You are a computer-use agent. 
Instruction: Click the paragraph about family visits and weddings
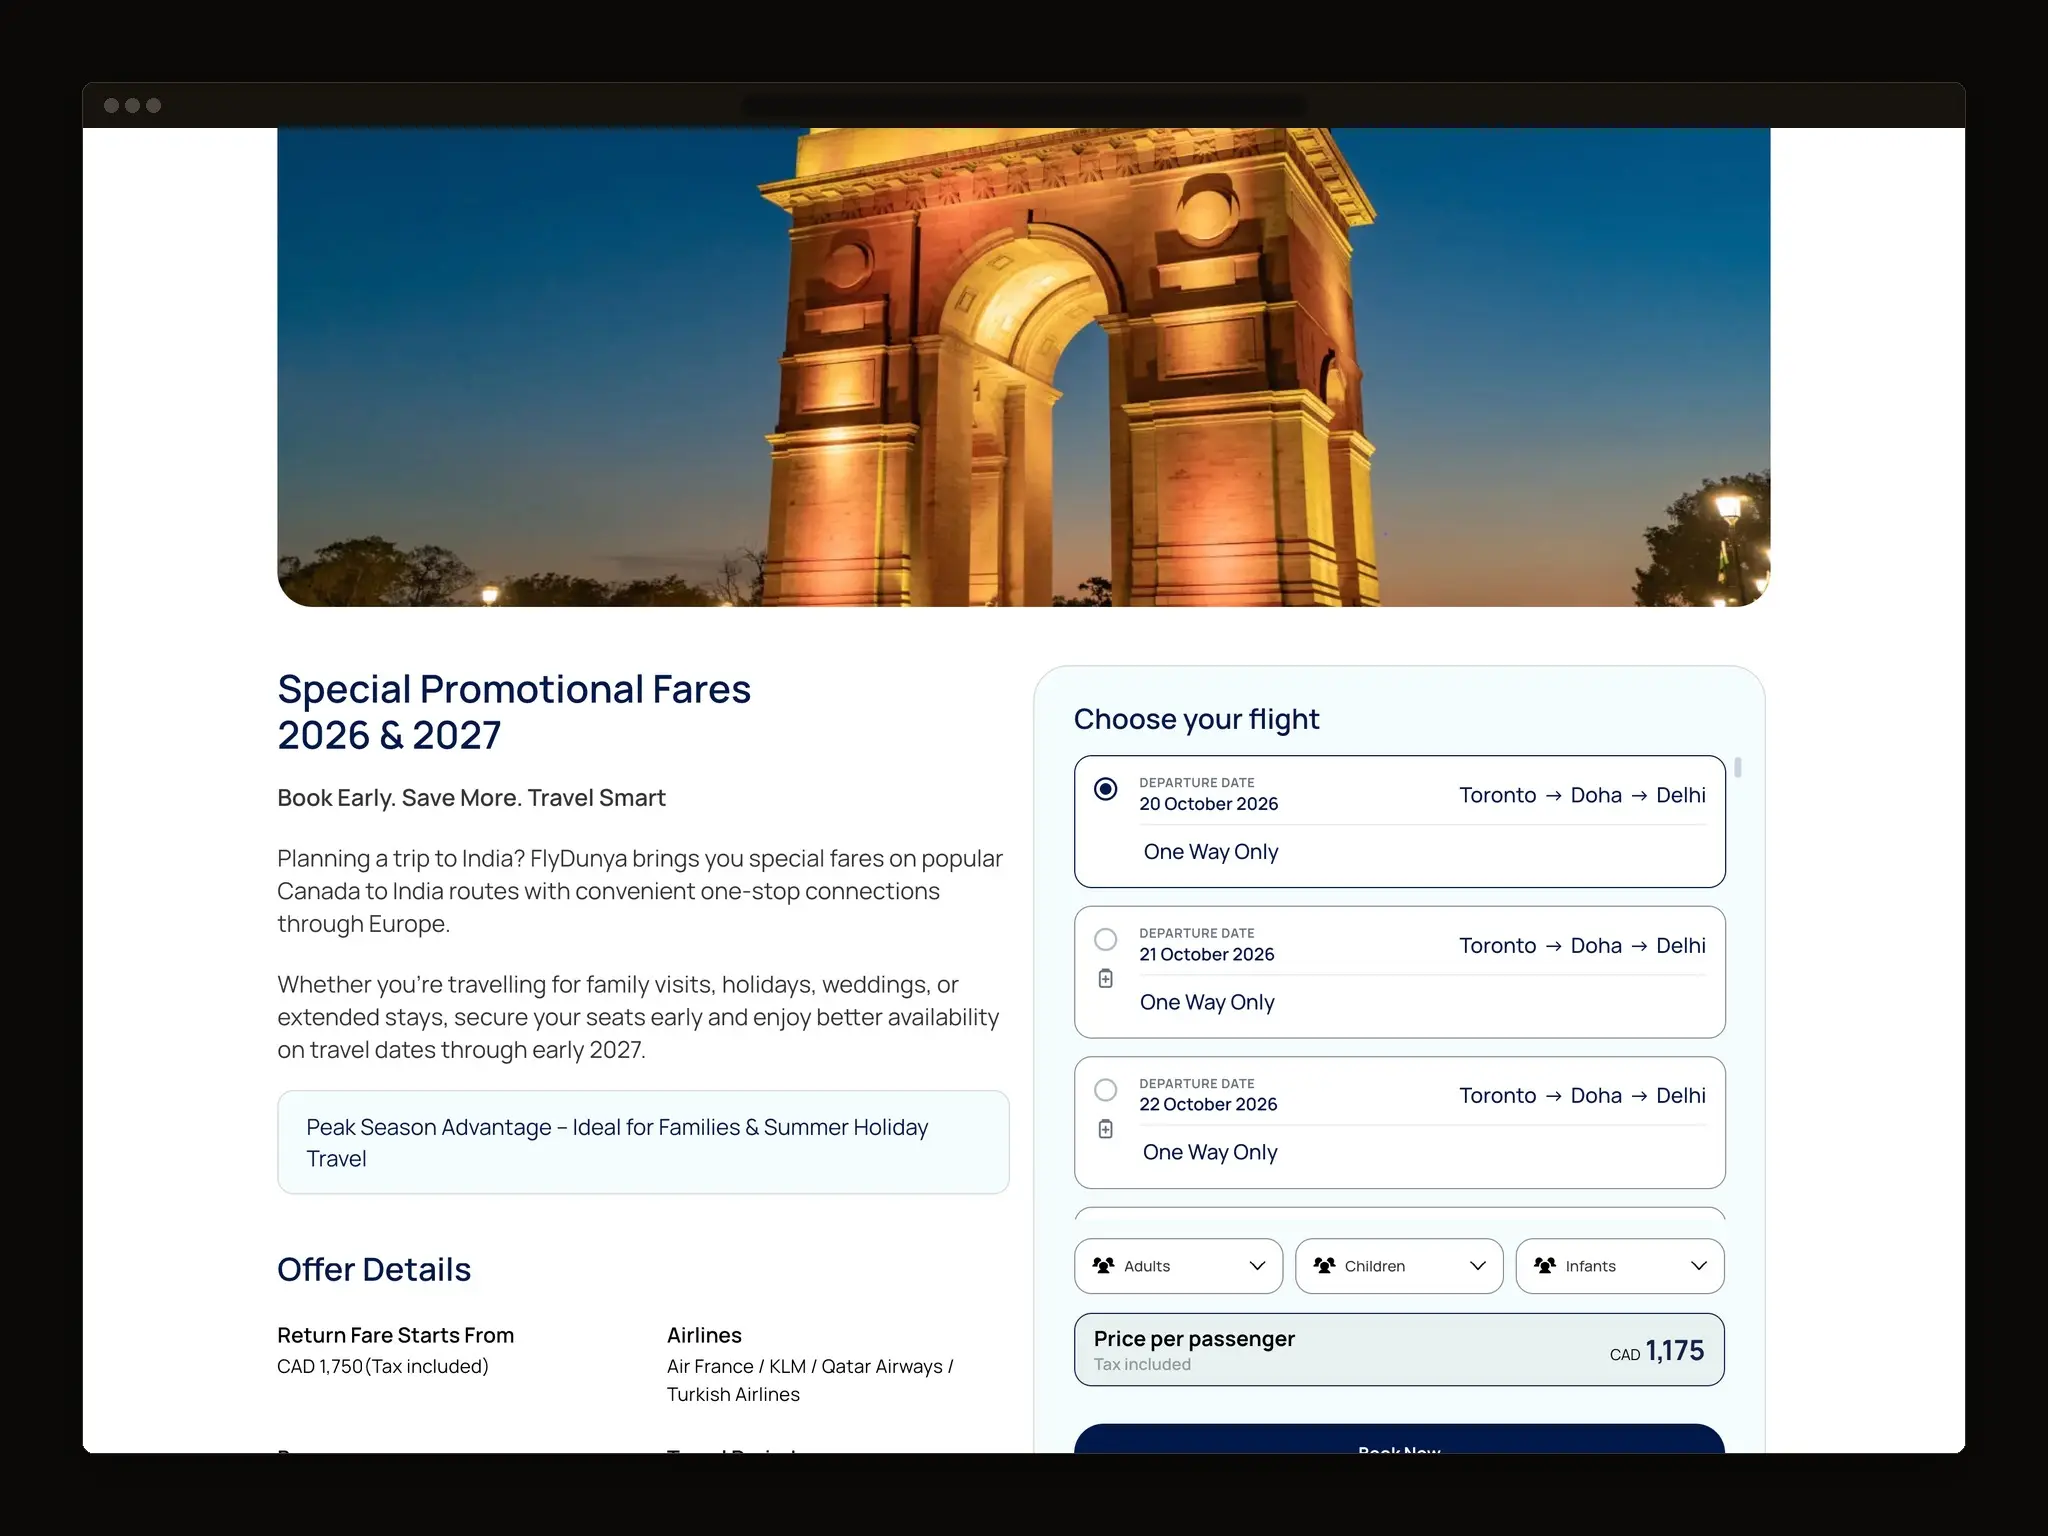coord(638,1017)
